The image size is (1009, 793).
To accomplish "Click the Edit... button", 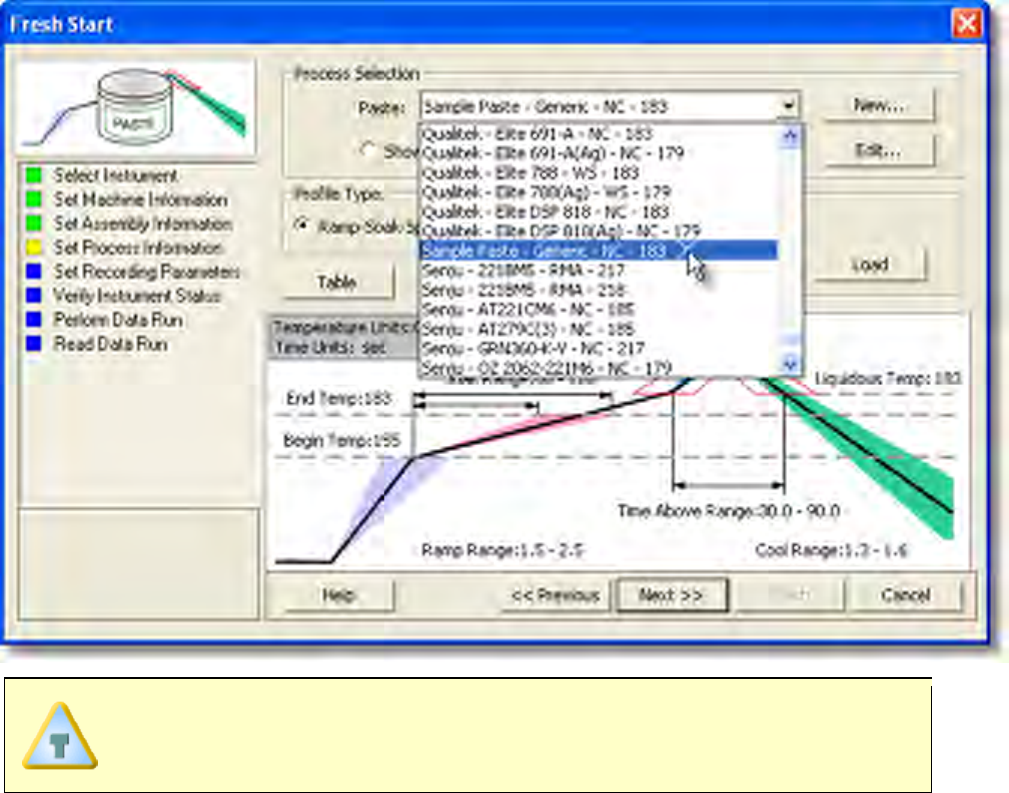I will pos(878,151).
